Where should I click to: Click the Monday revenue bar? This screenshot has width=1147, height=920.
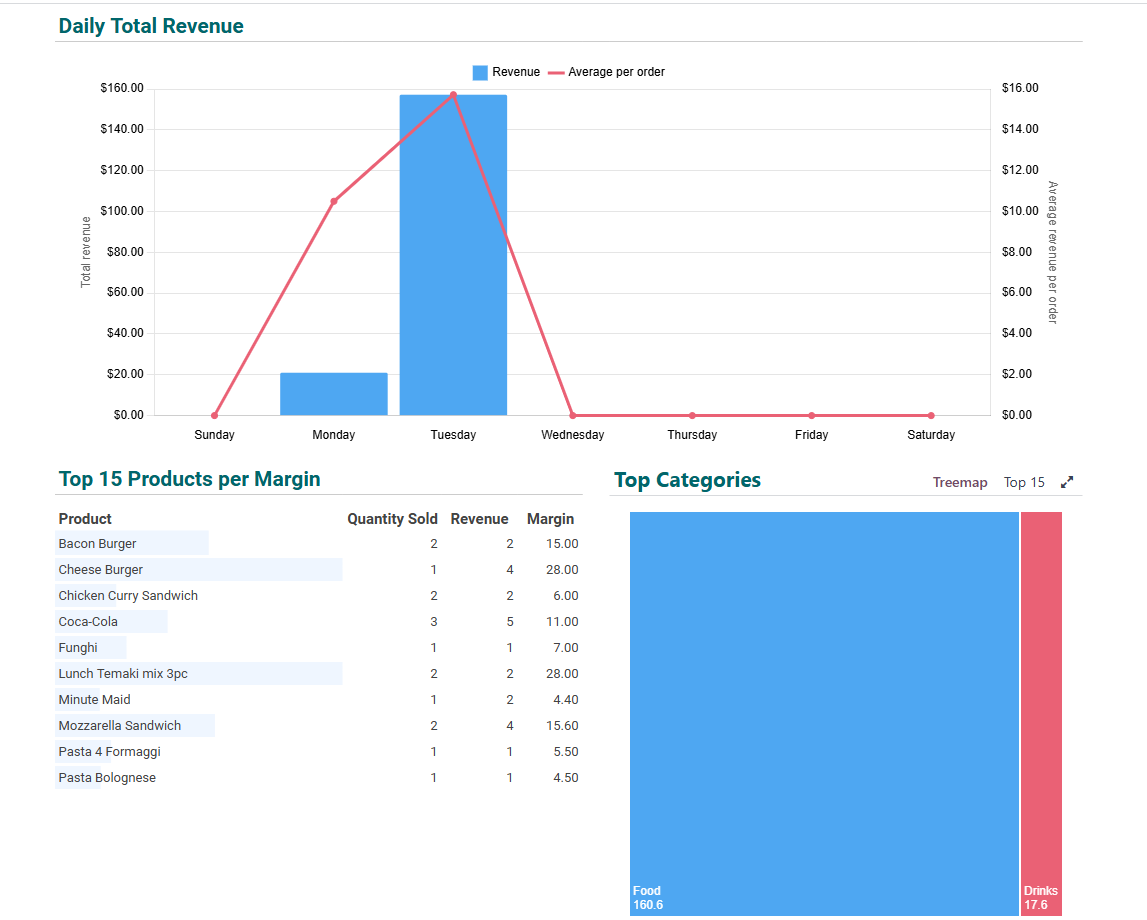(333, 394)
